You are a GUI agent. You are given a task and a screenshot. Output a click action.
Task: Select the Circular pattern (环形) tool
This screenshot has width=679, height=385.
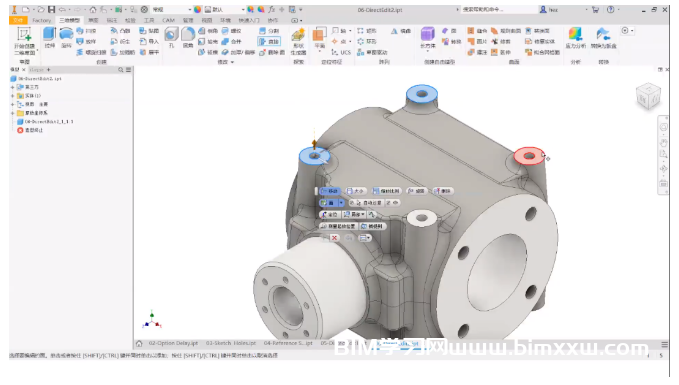367,42
